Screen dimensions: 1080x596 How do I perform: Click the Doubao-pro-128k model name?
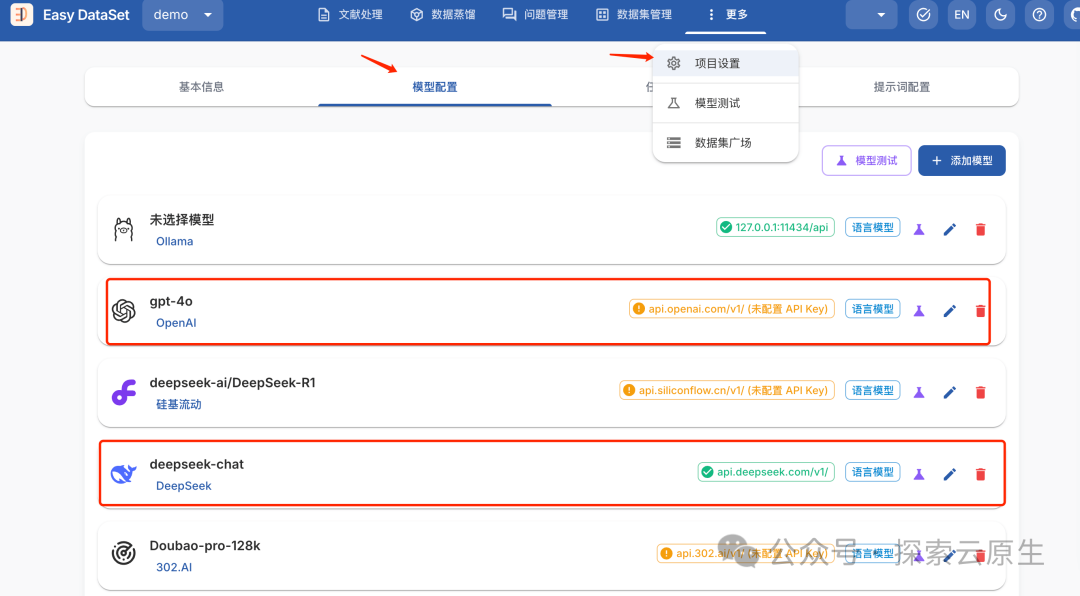(x=205, y=546)
